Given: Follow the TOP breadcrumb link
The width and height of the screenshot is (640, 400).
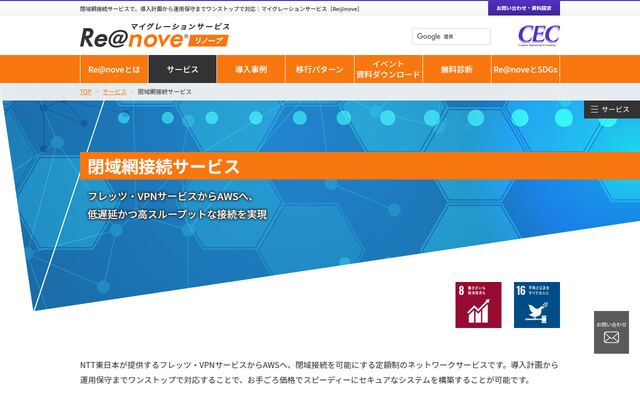Looking at the screenshot, I should point(86,92).
